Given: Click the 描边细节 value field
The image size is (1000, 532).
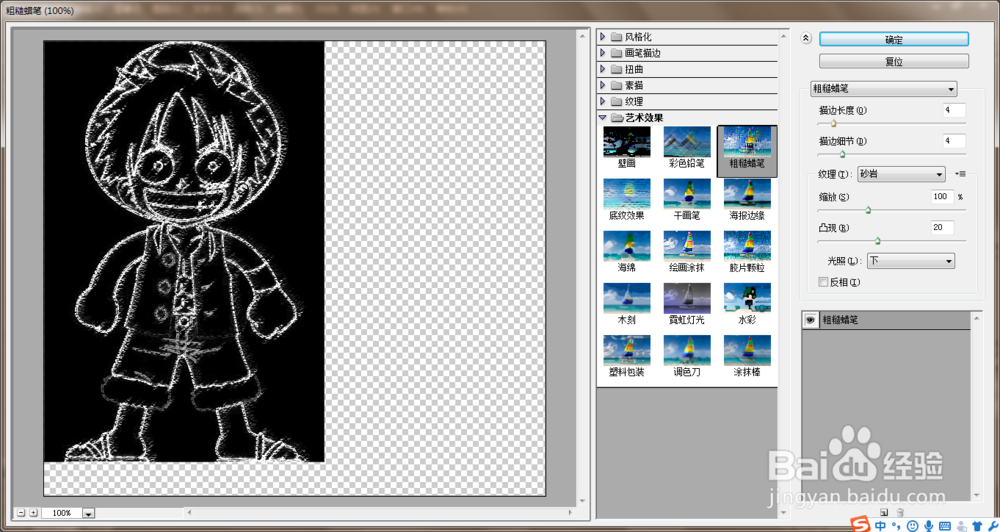Looking at the screenshot, I should point(954,141).
